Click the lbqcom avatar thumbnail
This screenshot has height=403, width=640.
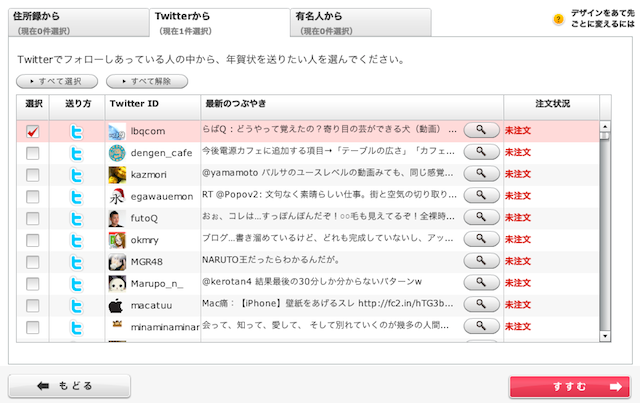point(117,132)
